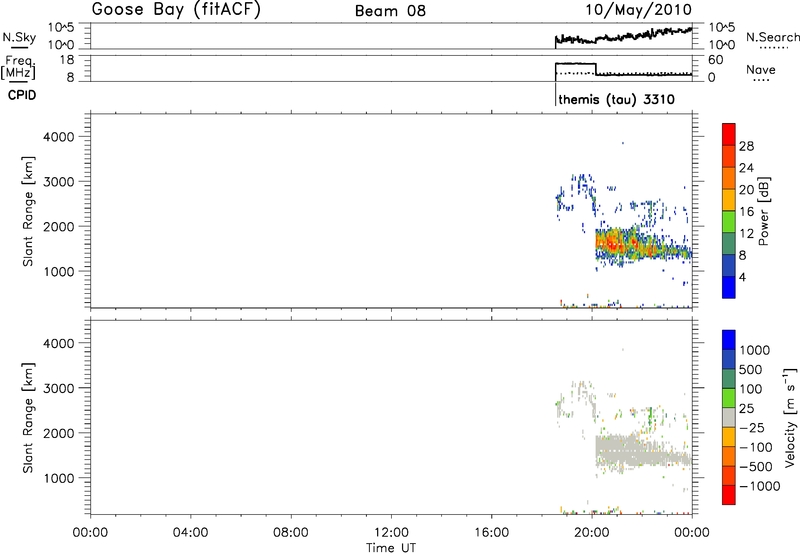The width and height of the screenshot is (800, 554).
Task: Click the "-1000" Velocity colorbar label
Action: 760,486
